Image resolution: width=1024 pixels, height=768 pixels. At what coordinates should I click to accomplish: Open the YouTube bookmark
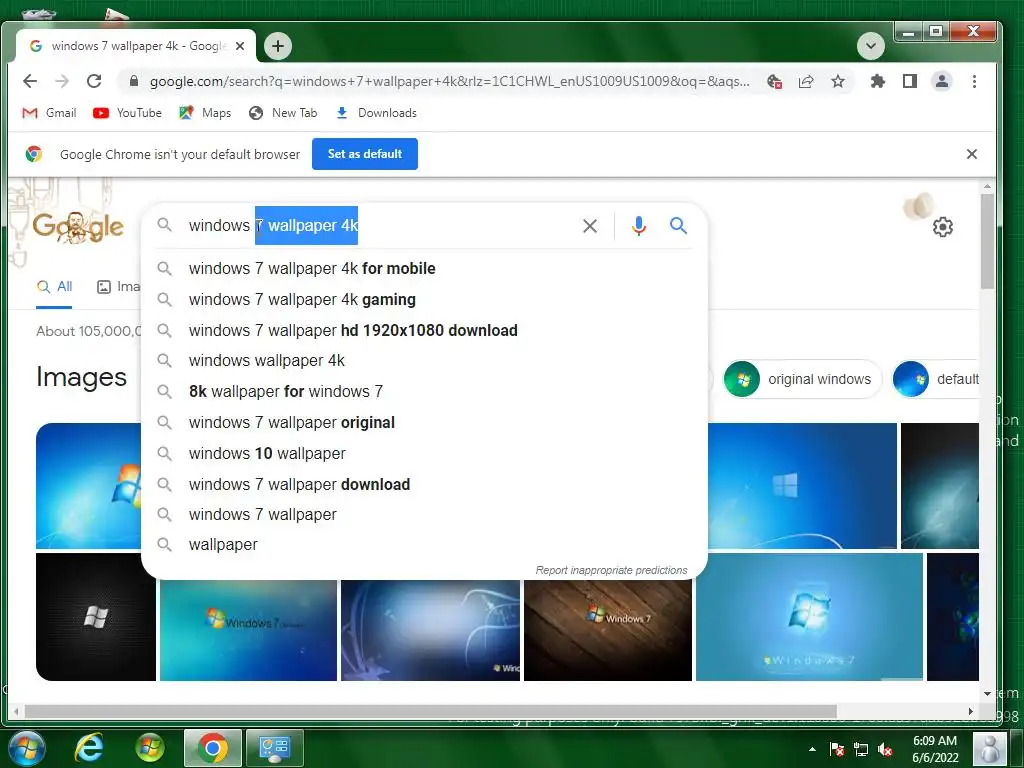(127, 113)
